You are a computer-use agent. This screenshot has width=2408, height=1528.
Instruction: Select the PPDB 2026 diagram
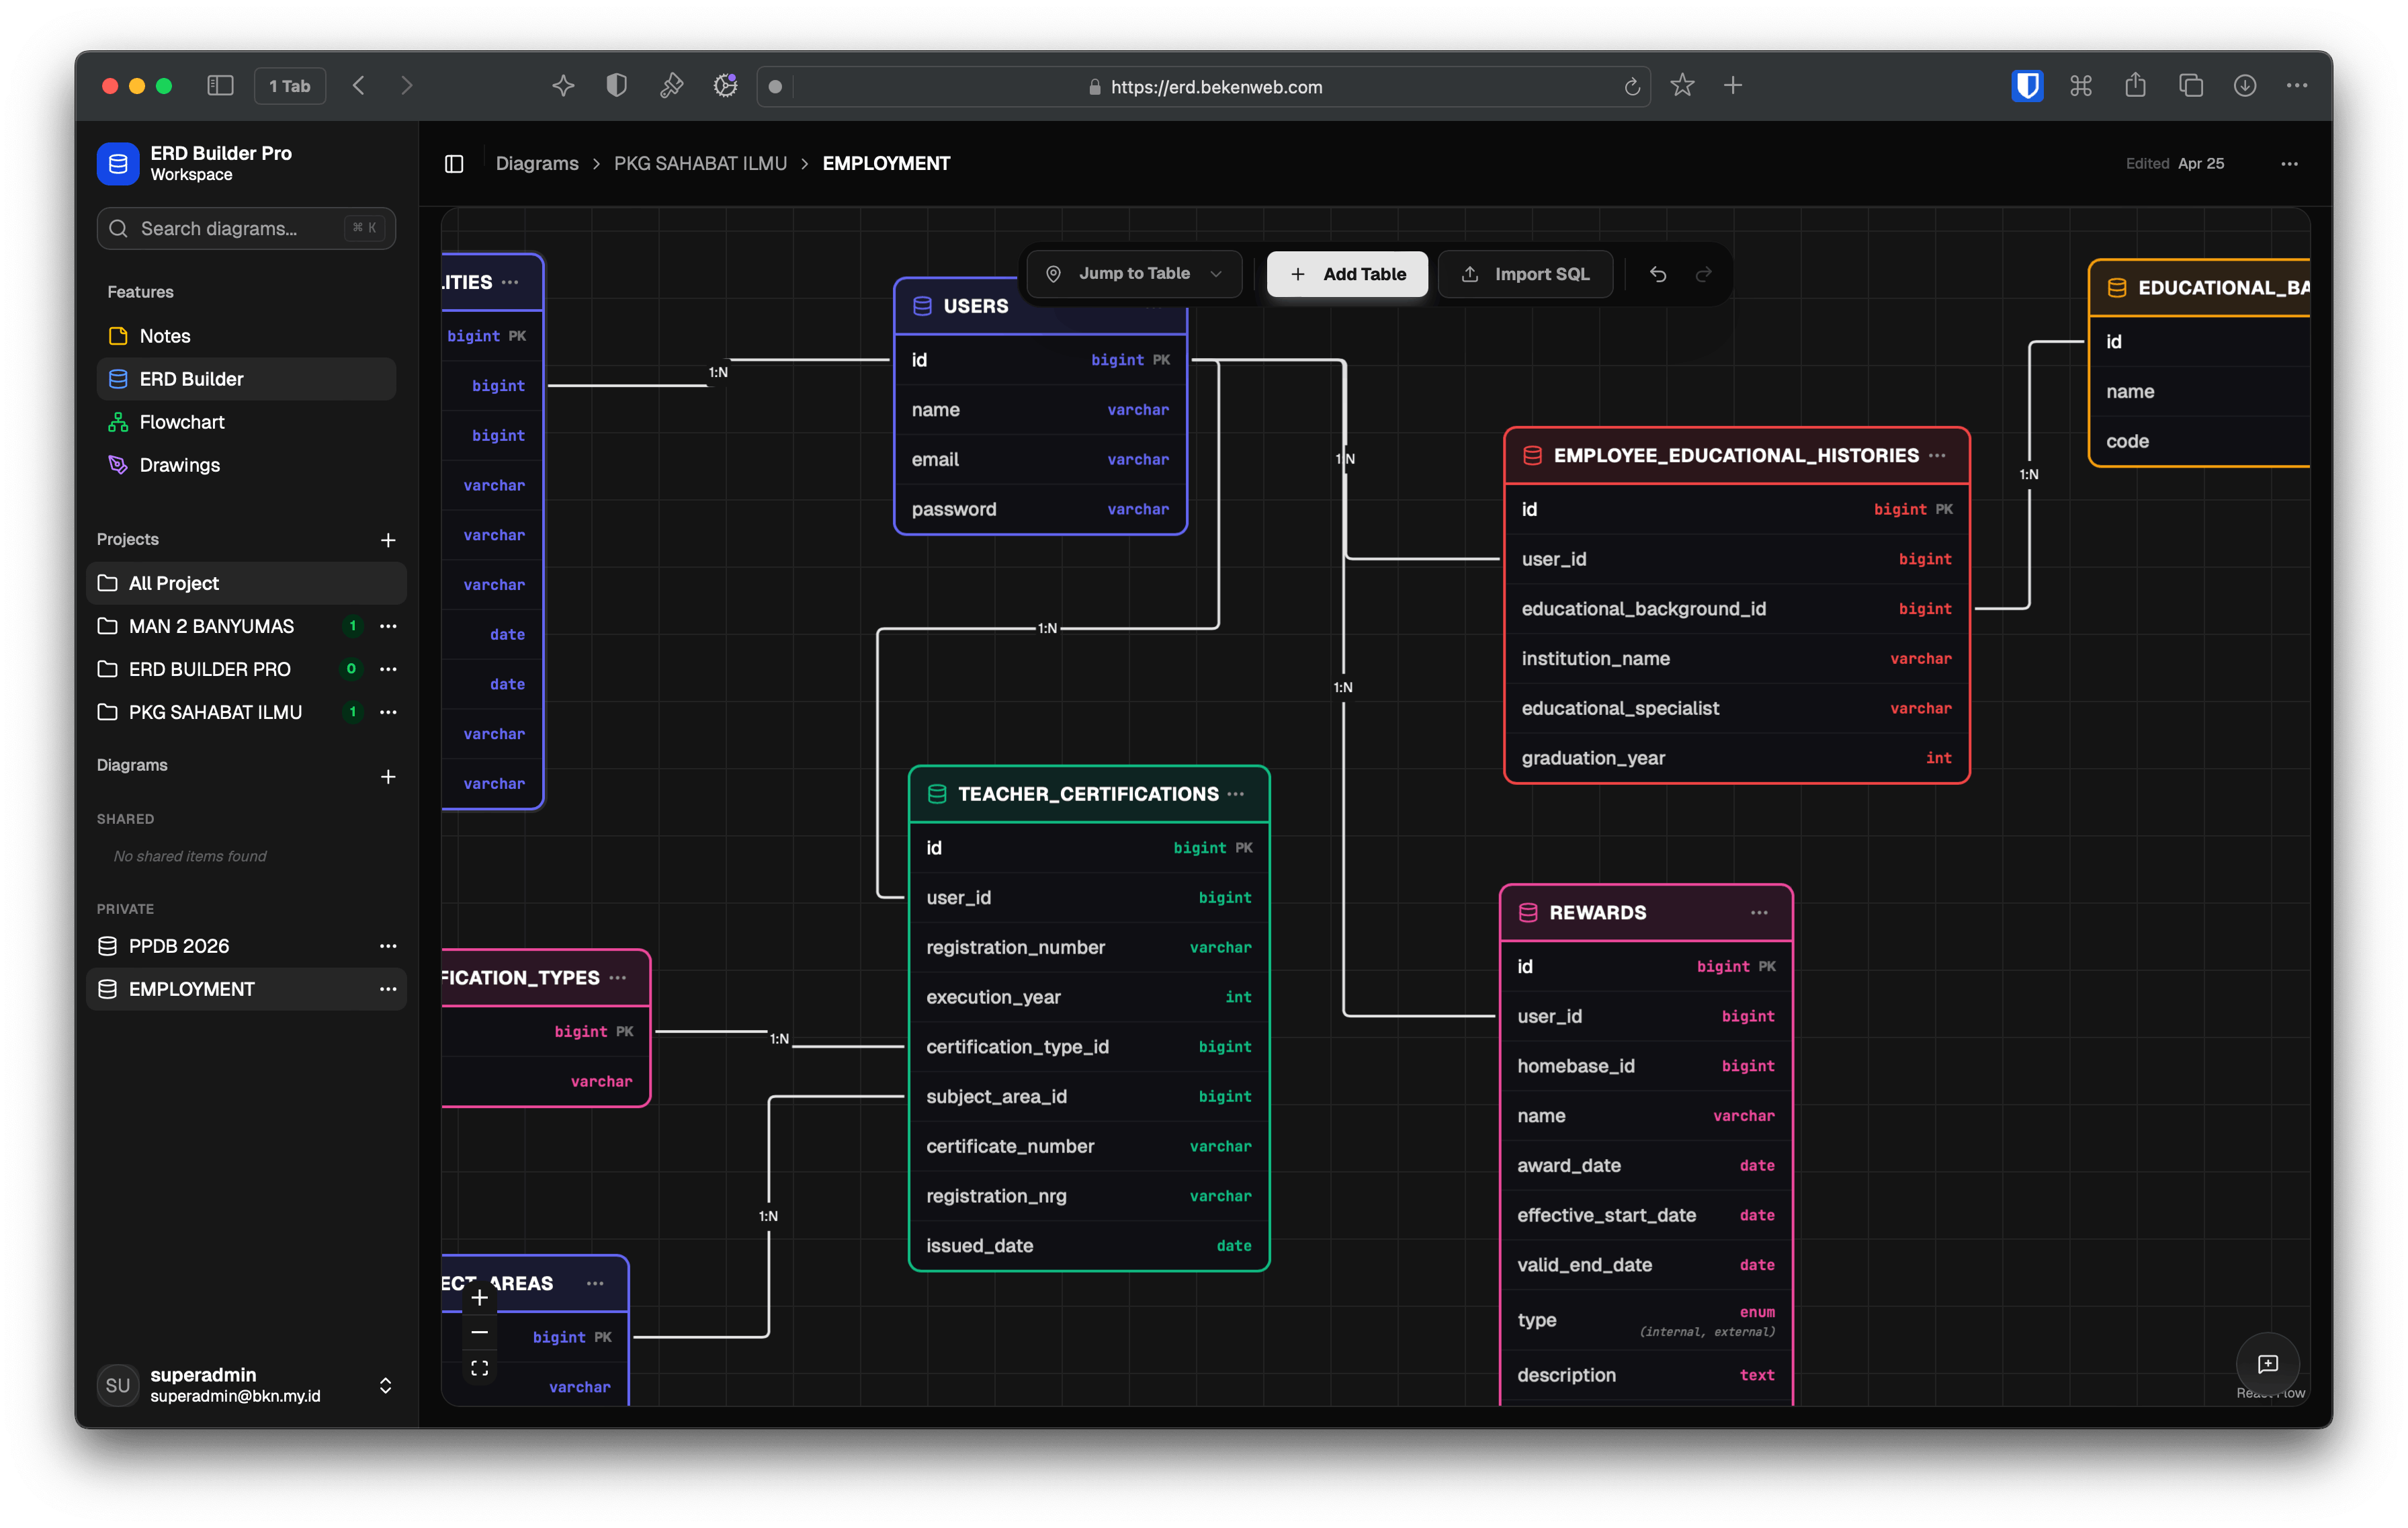[x=179, y=946]
